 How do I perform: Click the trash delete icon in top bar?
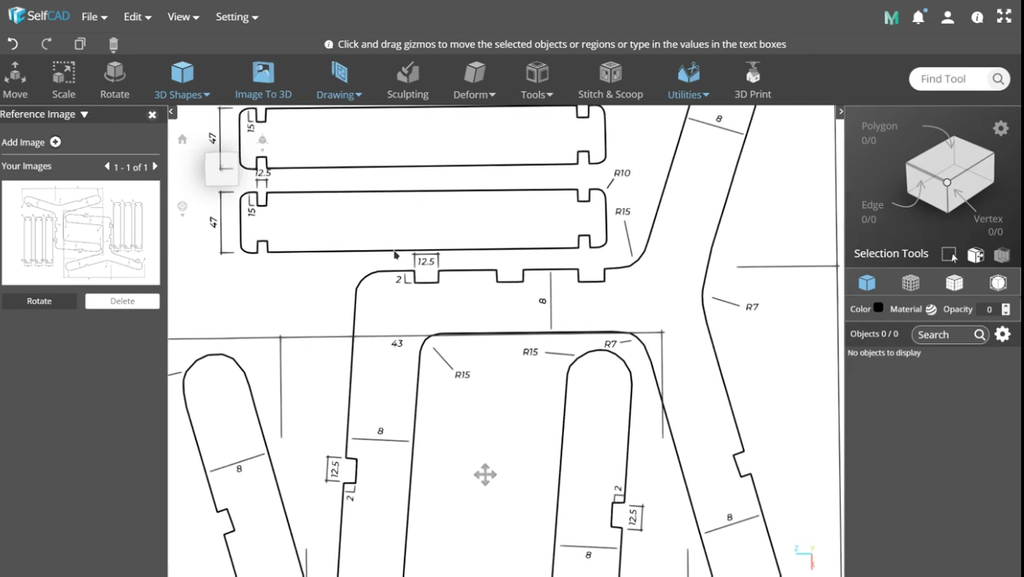(113, 44)
